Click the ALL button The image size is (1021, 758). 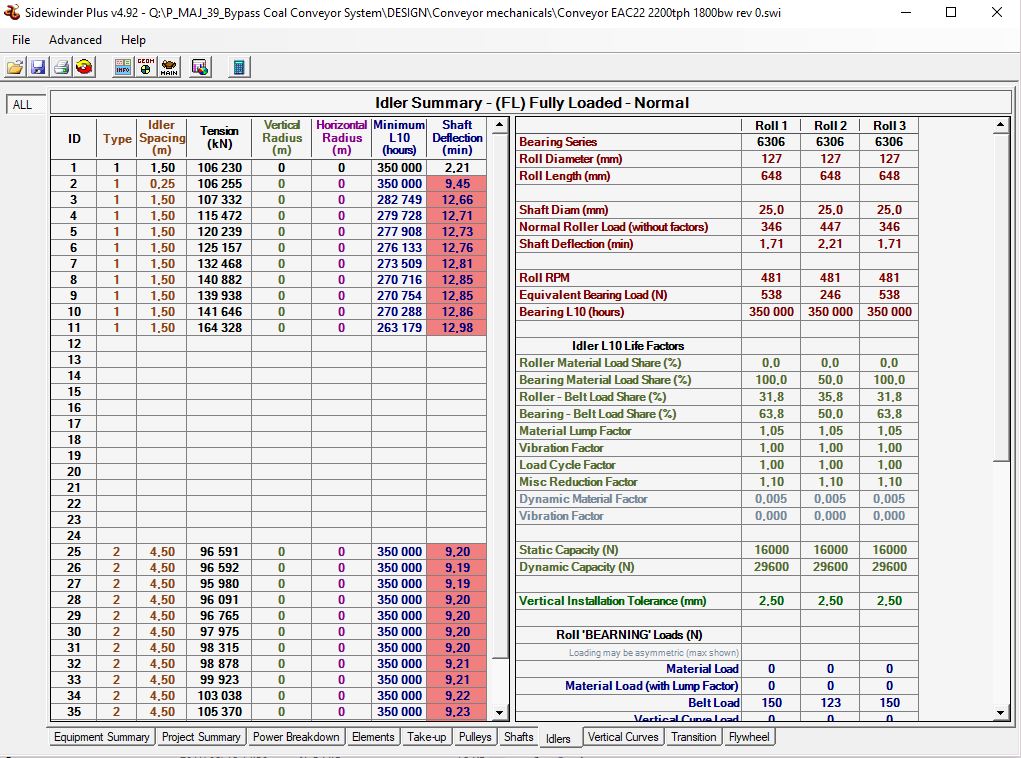(x=22, y=105)
